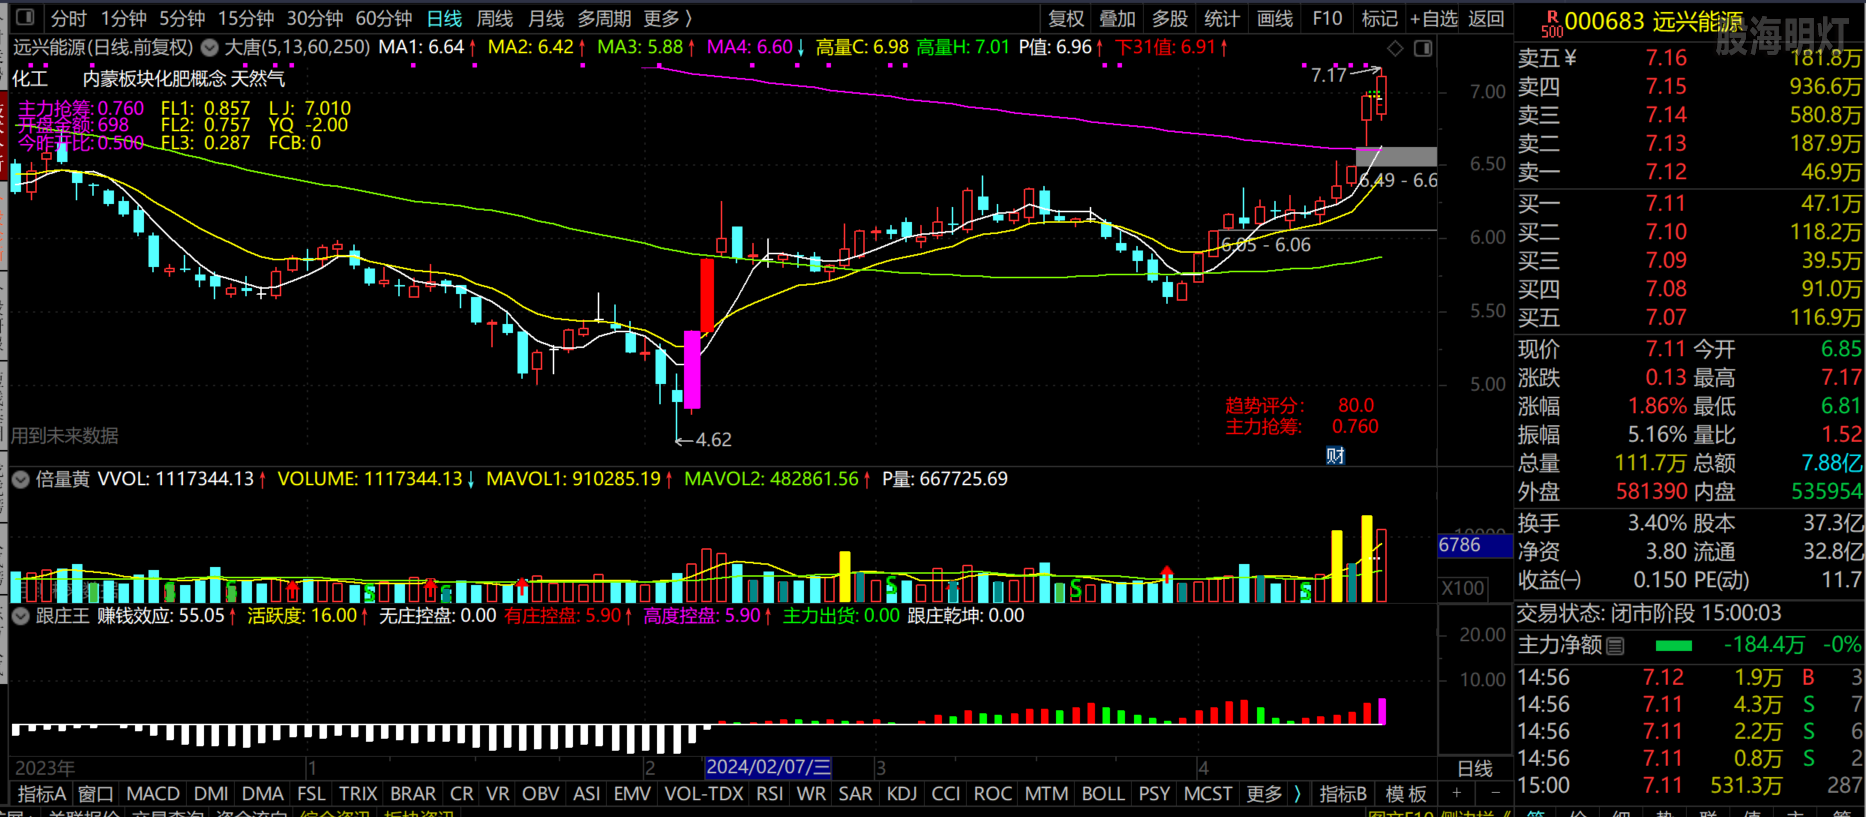
Task: Click the detail icon next to 主力净额
Action: (x=1615, y=646)
